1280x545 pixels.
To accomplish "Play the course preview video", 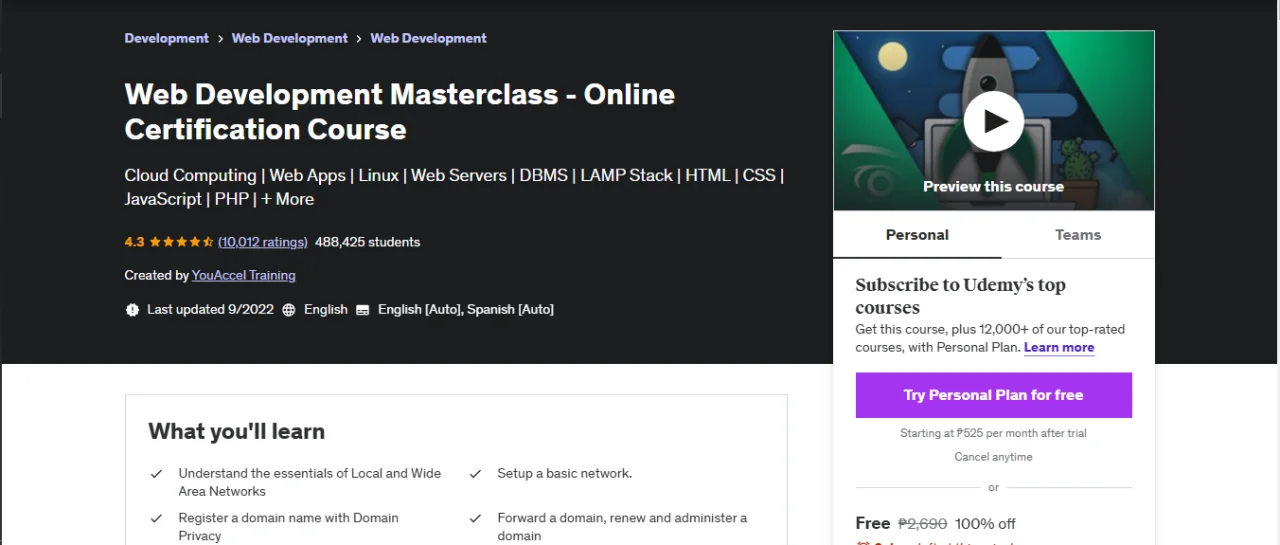I will point(993,121).
